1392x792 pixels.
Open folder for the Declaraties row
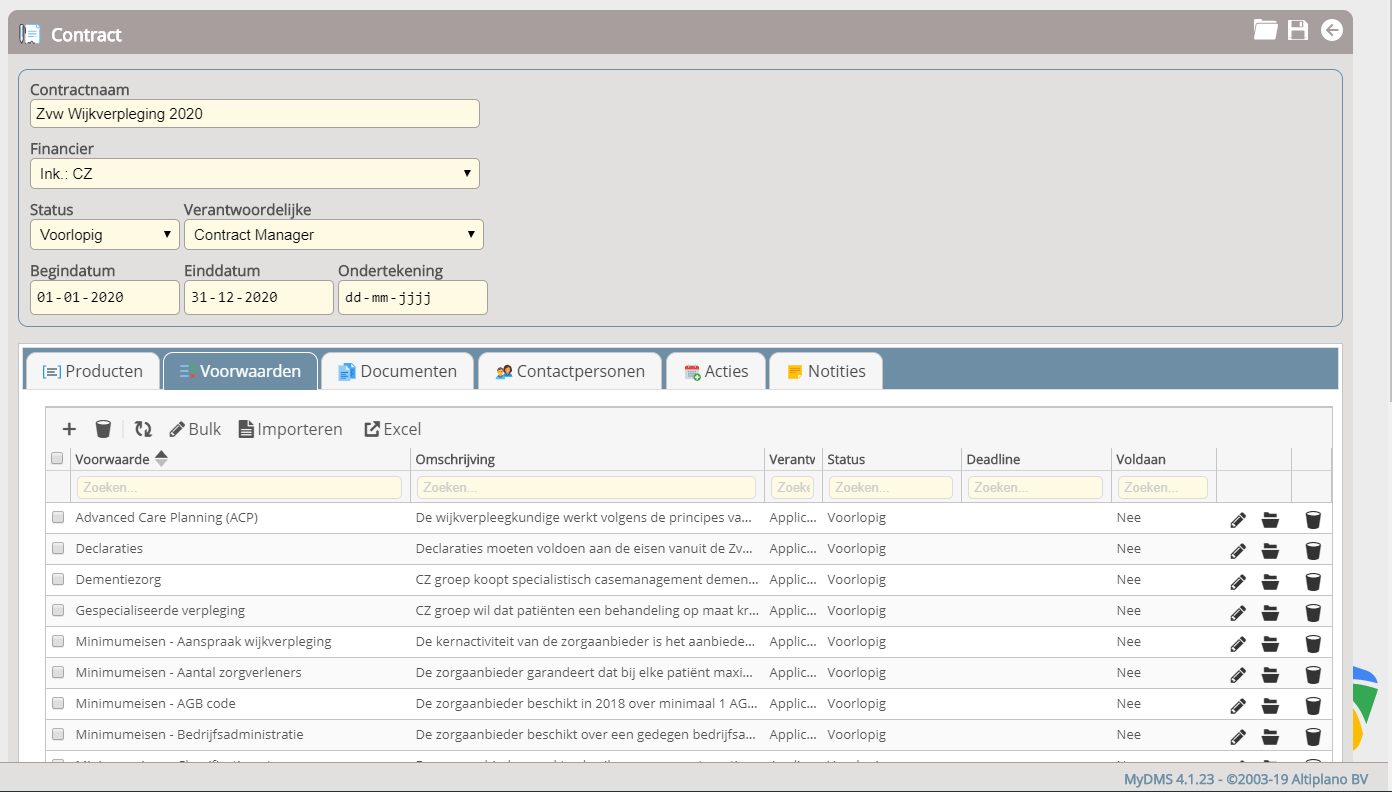pyautogui.click(x=1270, y=550)
